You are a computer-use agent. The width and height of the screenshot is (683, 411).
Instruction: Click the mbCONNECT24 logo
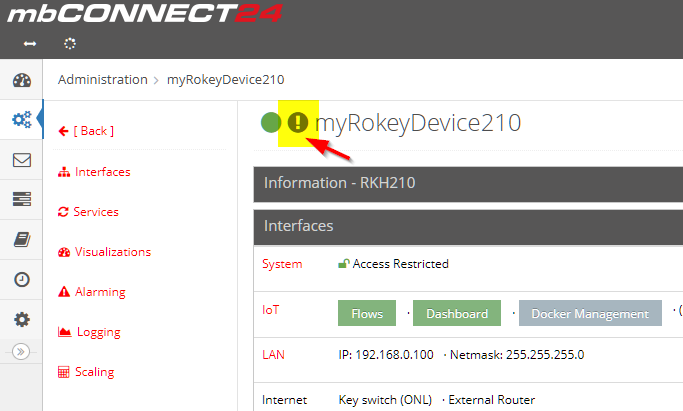[x=145, y=13]
